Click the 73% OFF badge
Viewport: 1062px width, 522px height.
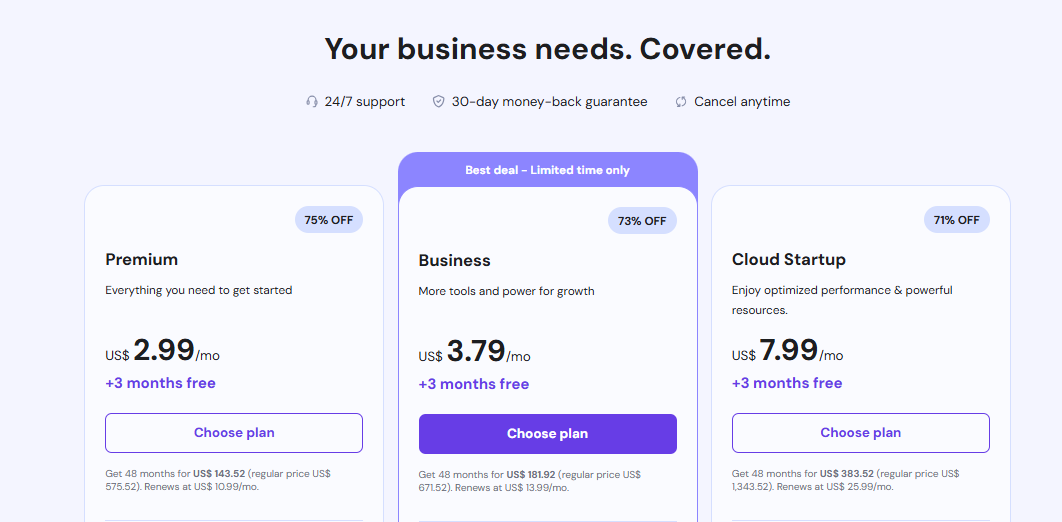(642, 221)
